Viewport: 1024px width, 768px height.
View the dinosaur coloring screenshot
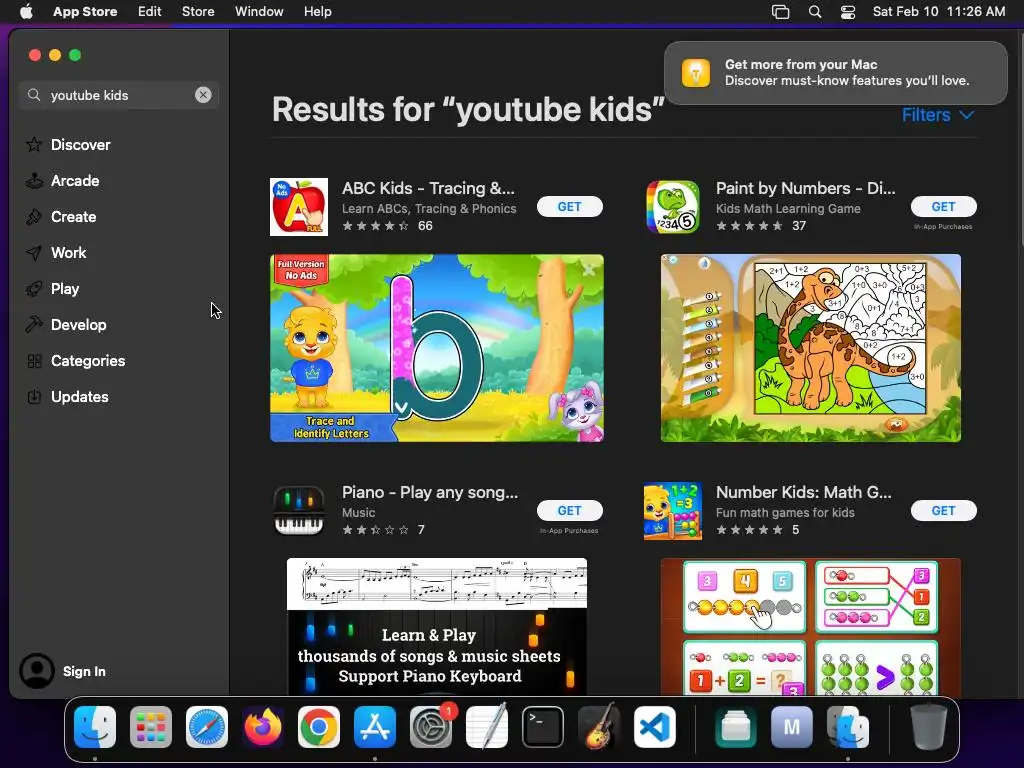810,348
